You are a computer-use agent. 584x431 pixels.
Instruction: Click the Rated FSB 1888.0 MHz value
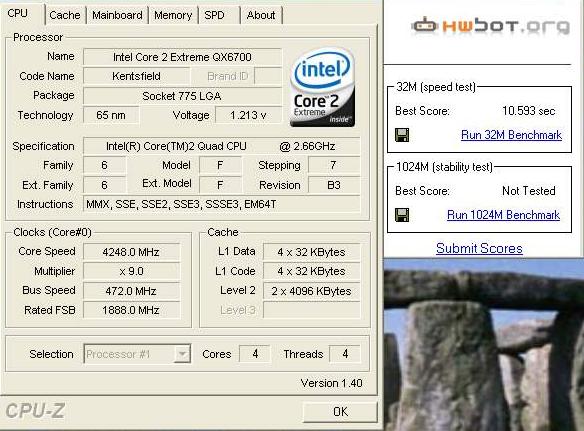(x=131, y=310)
